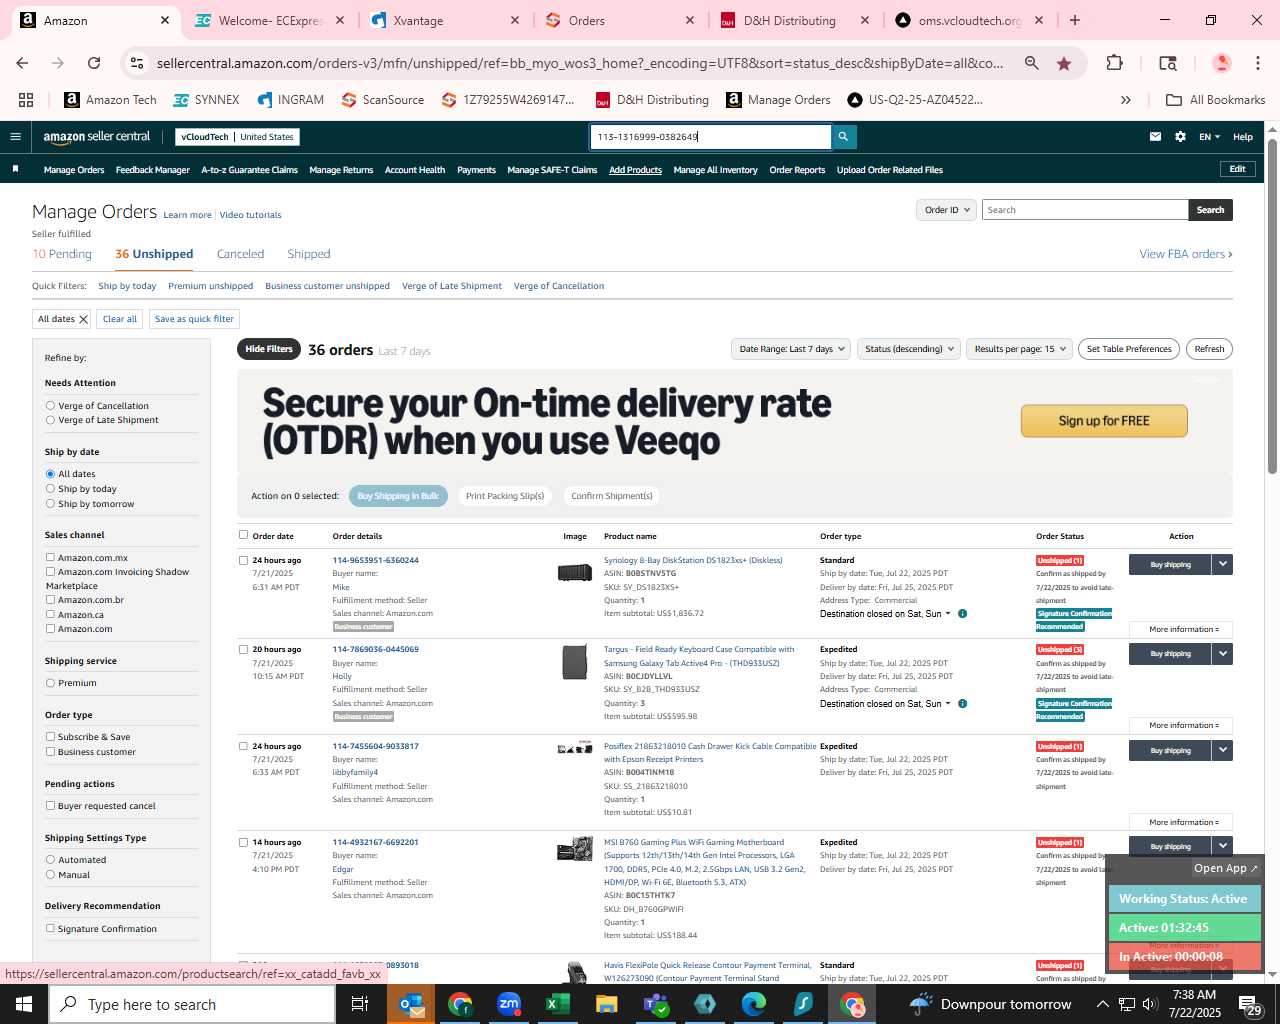1280x1024 pixels.
Task: Check the Amazon.com.mx sales channel box
Action: tap(50, 558)
